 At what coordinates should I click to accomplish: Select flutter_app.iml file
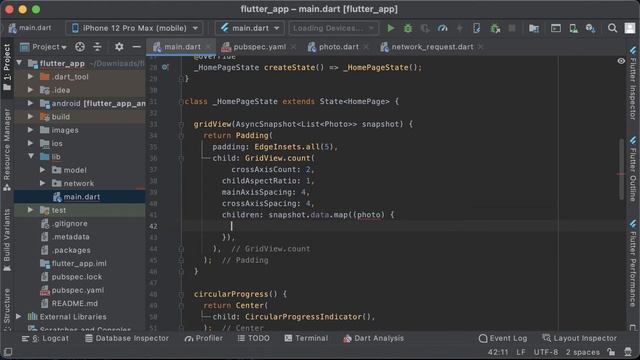click(80, 263)
